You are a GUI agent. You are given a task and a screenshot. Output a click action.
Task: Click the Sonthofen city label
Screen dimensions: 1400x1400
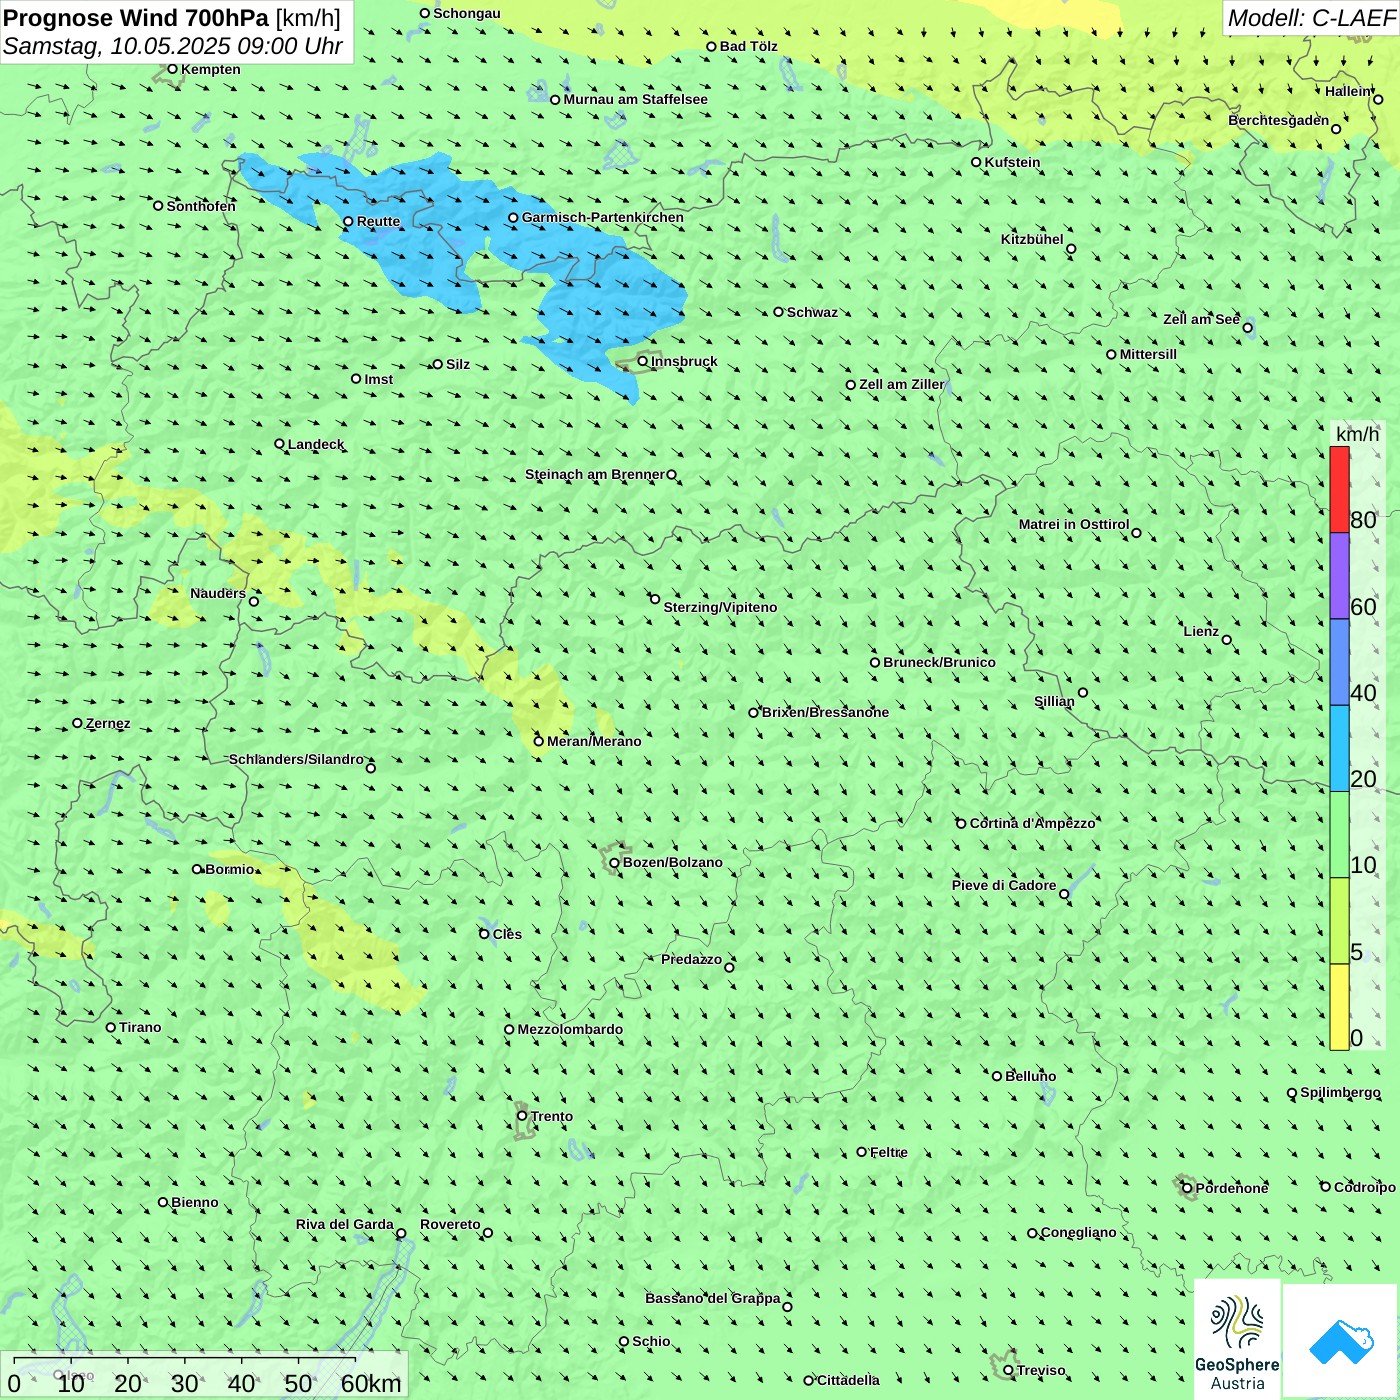pyautogui.click(x=201, y=206)
